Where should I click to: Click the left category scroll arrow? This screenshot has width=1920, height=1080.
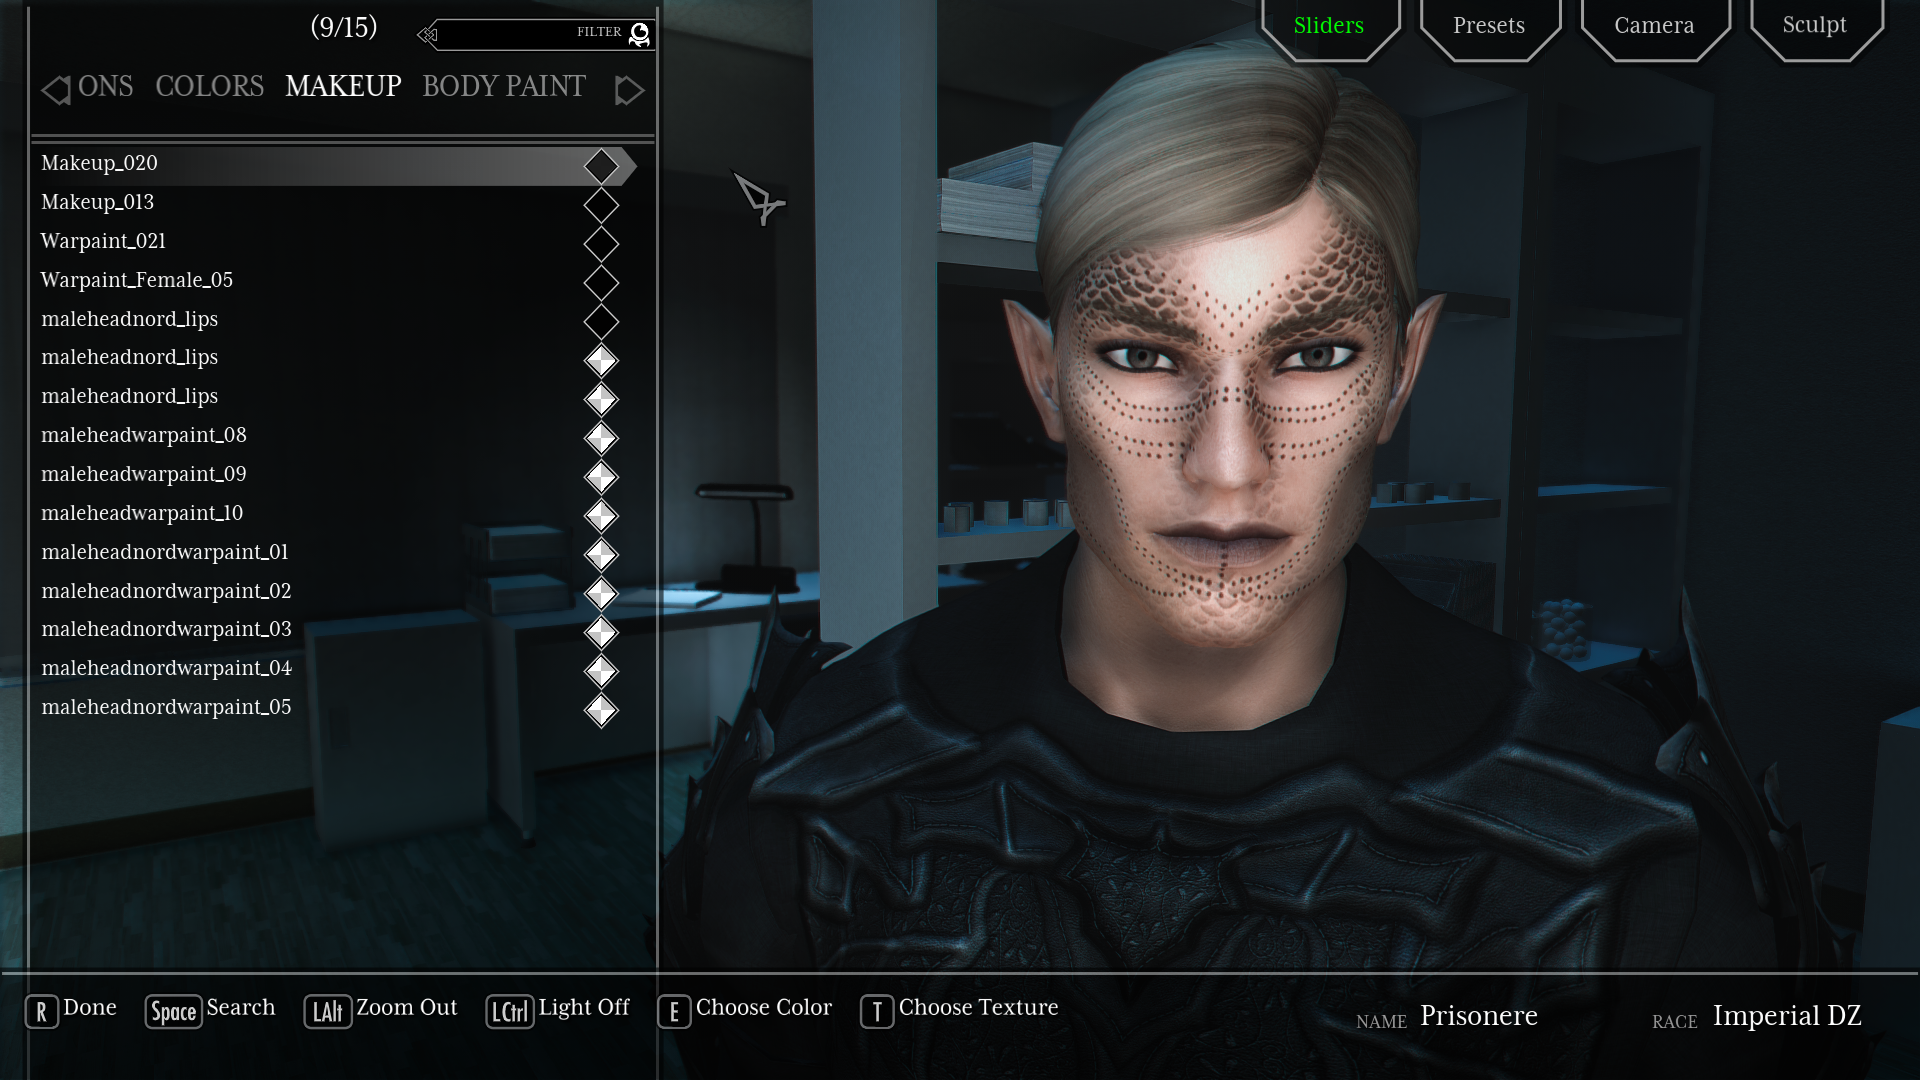[56, 90]
